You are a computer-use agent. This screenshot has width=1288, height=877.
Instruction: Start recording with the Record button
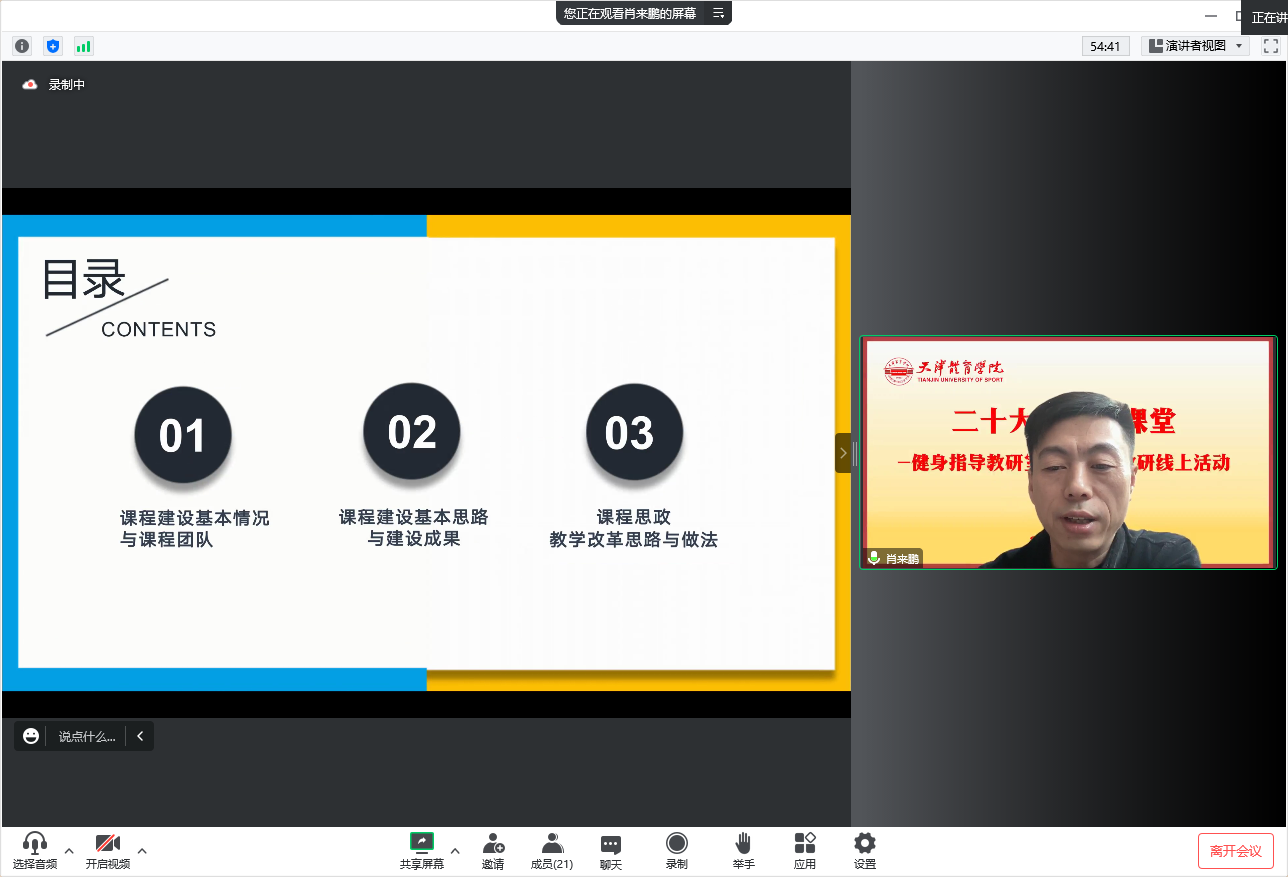[677, 850]
